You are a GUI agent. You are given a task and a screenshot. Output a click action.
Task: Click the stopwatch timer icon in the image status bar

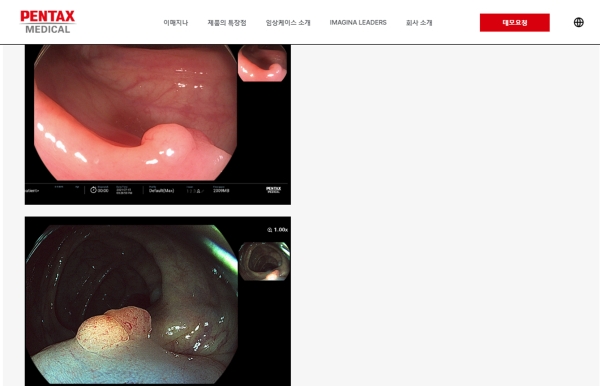pyautogui.click(x=93, y=190)
